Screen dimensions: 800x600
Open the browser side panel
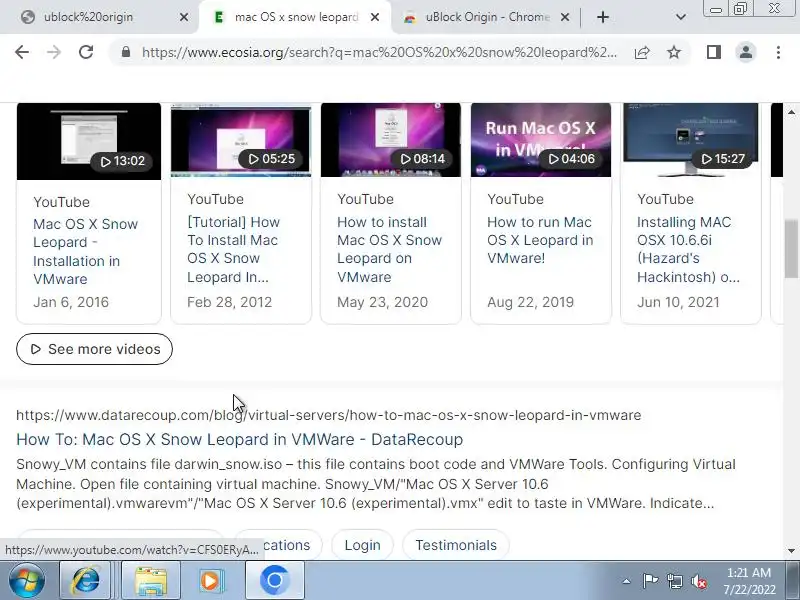[714, 52]
